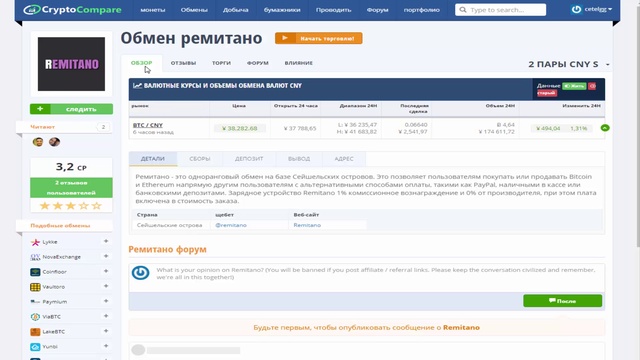Click the chart icon in rates header
This screenshot has width=640, height=360.
138,86
